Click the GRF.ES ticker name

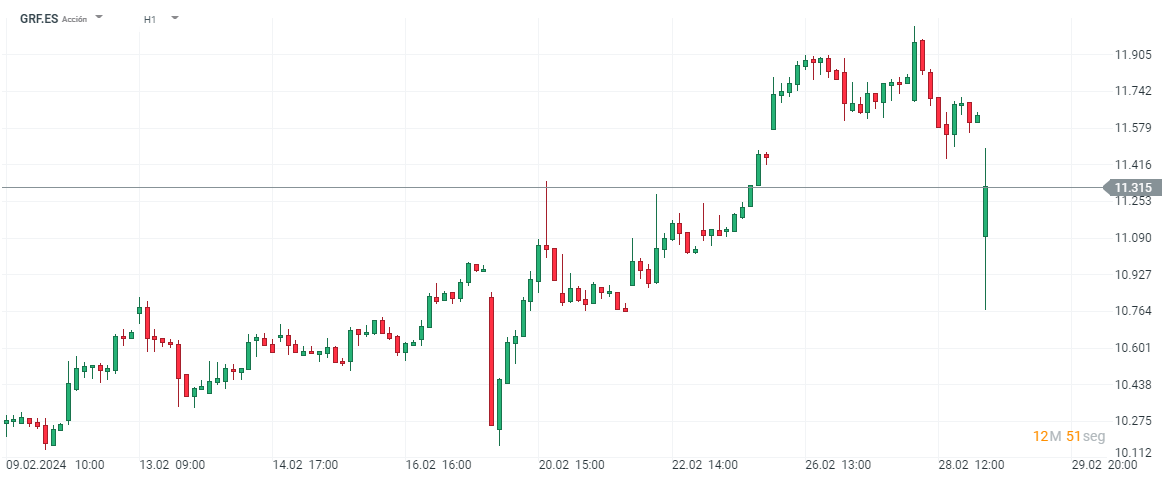tap(38, 19)
